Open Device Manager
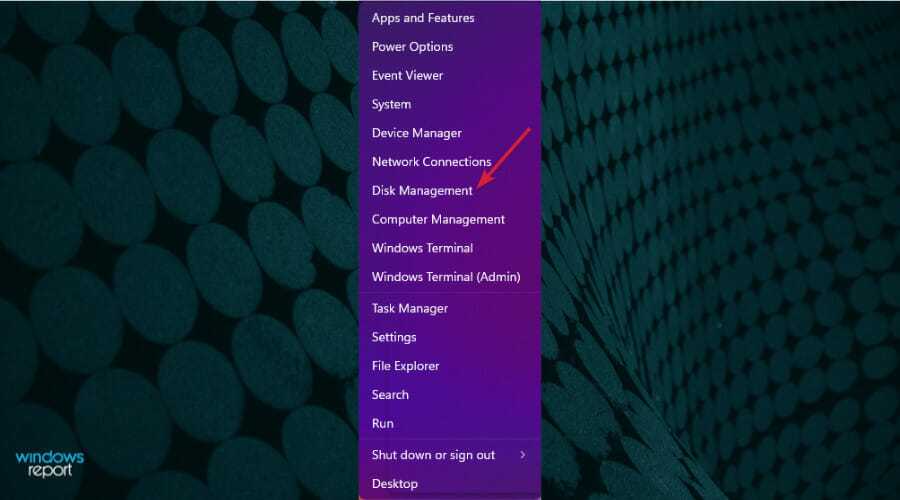 (x=416, y=133)
